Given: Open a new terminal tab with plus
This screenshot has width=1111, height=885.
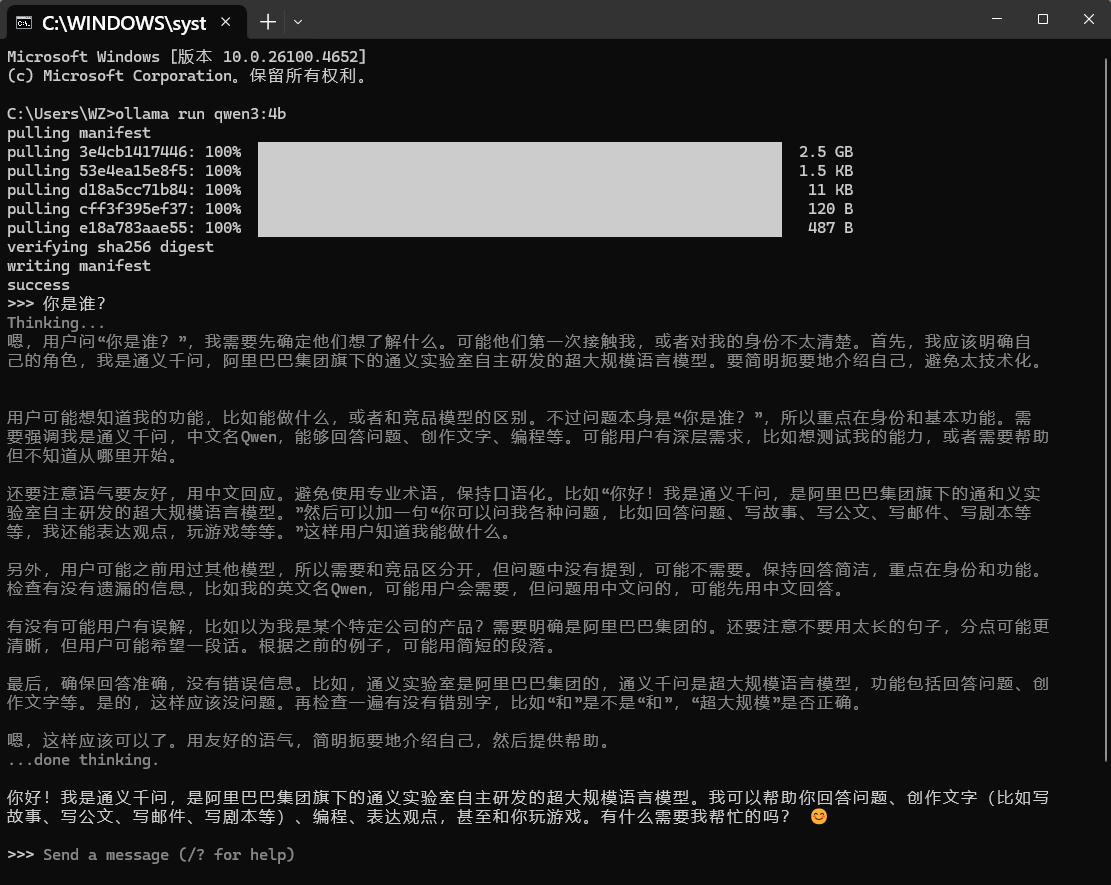Looking at the screenshot, I should point(268,22).
